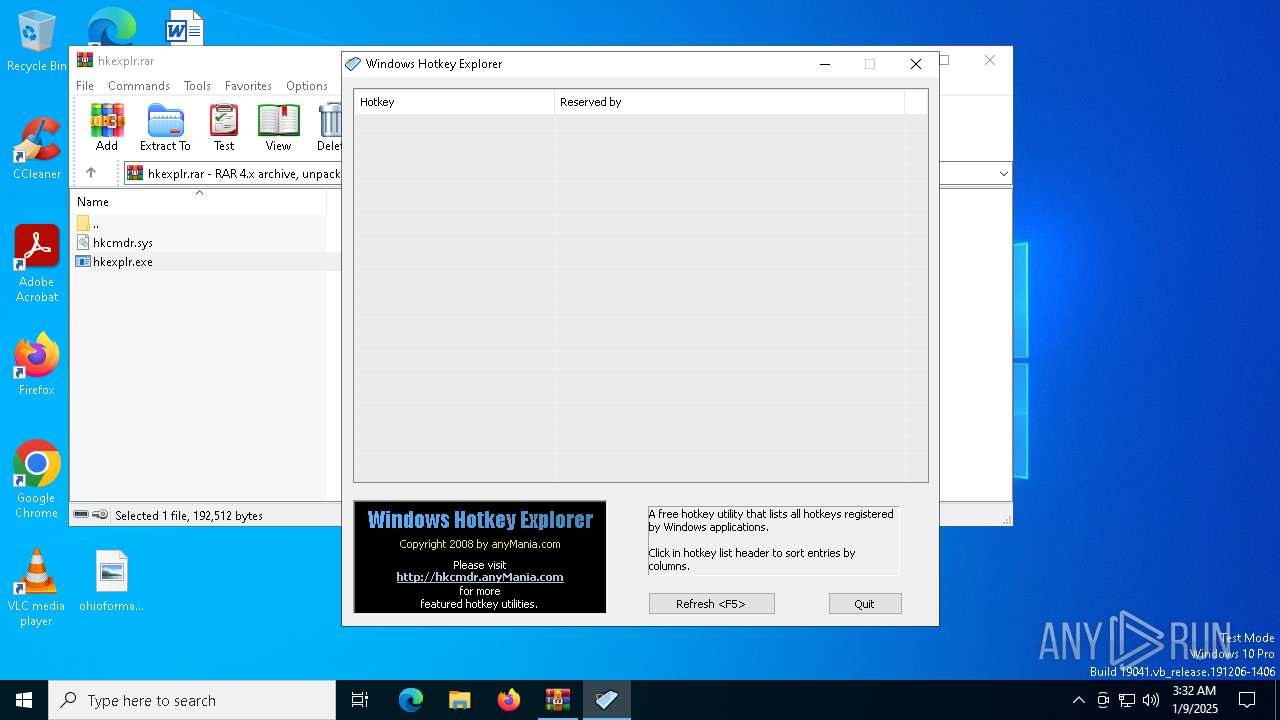
Task: Close the WinRAR window
Action: click(x=989, y=60)
